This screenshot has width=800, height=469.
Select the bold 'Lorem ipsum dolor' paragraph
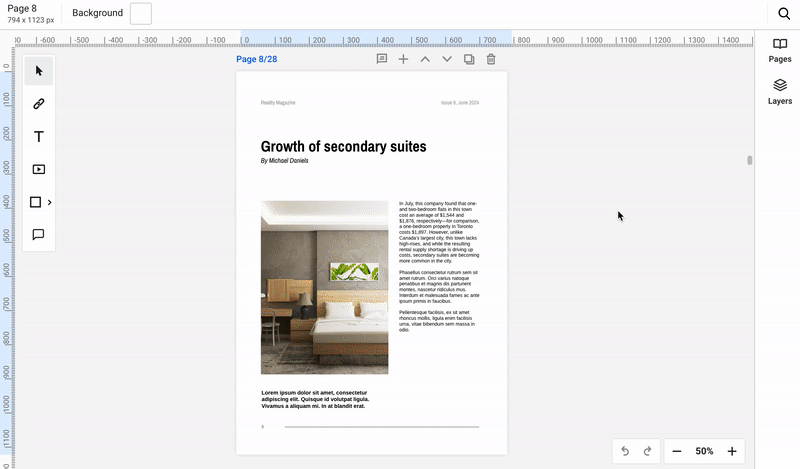(x=315, y=400)
